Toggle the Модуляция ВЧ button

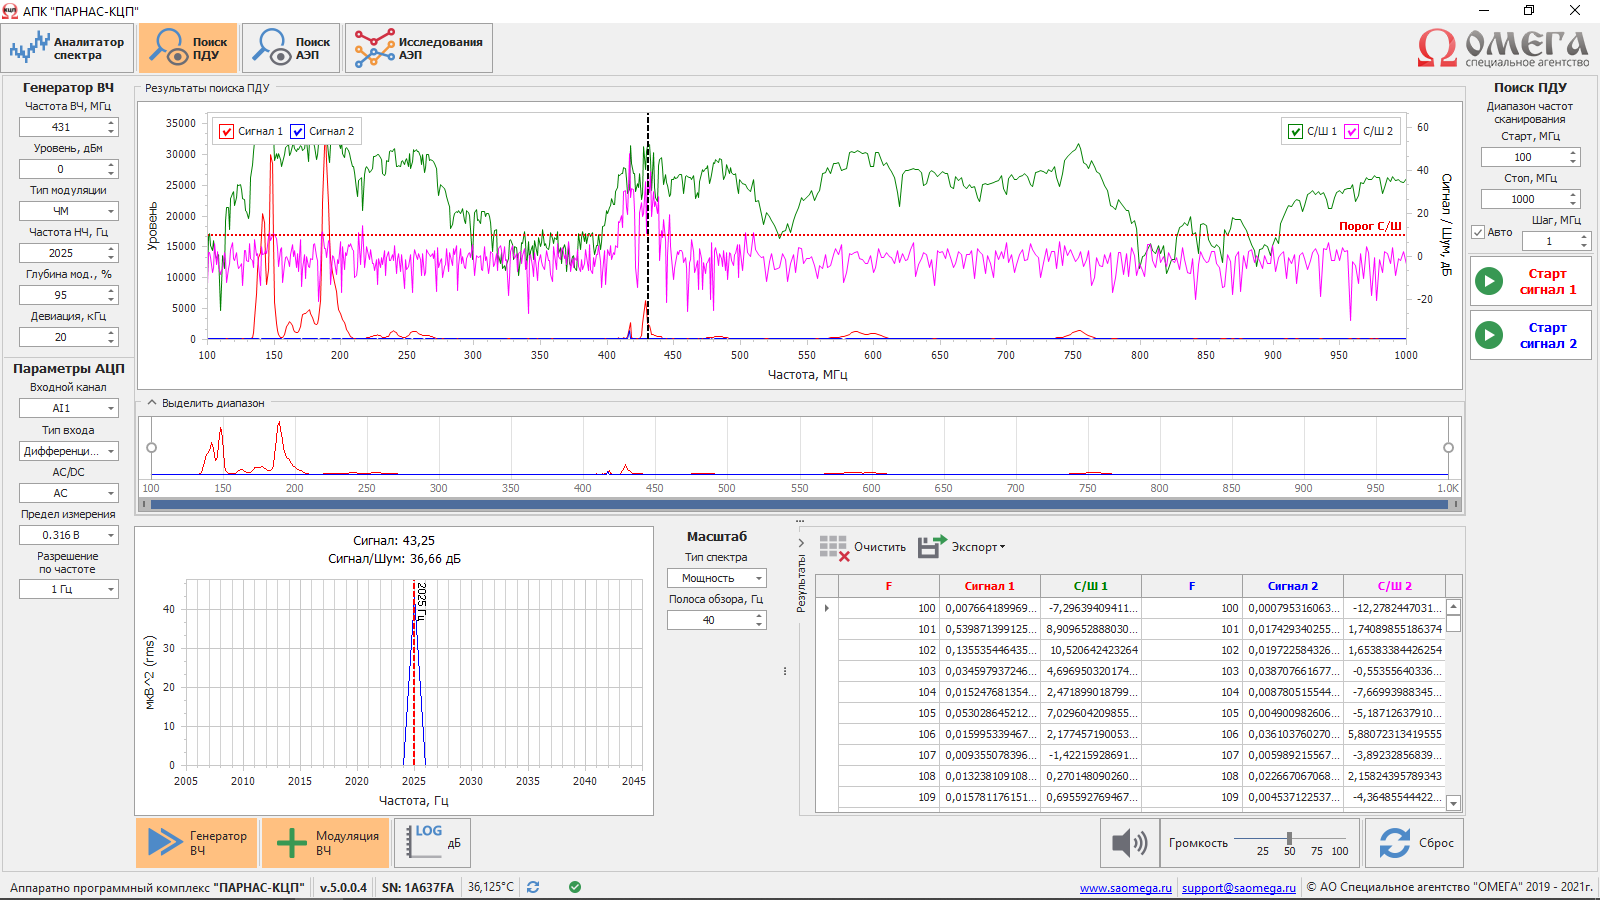coord(327,843)
